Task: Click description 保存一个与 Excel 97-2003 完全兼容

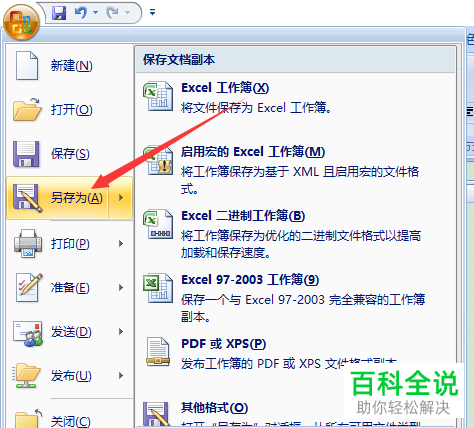Action: tap(303, 308)
